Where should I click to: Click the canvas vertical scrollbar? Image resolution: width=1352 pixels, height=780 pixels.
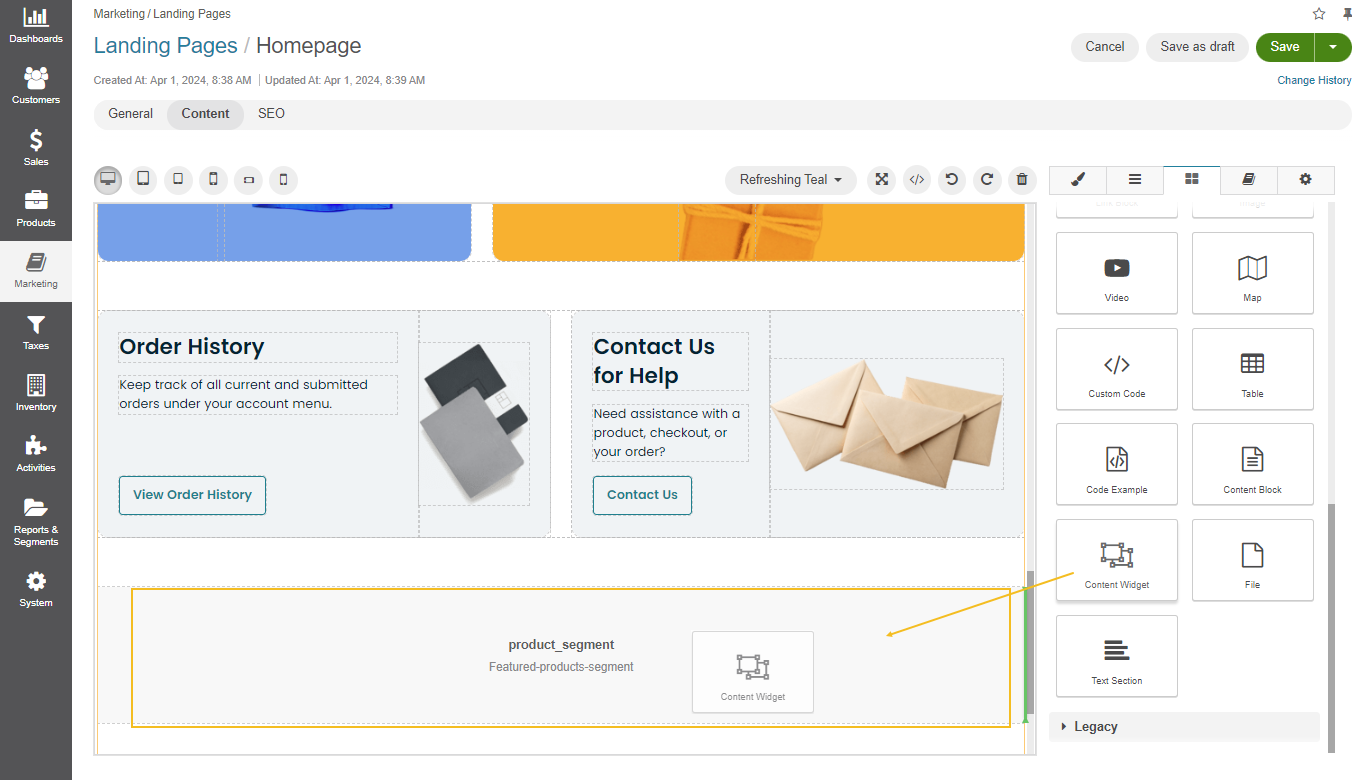click(1030, 640)
